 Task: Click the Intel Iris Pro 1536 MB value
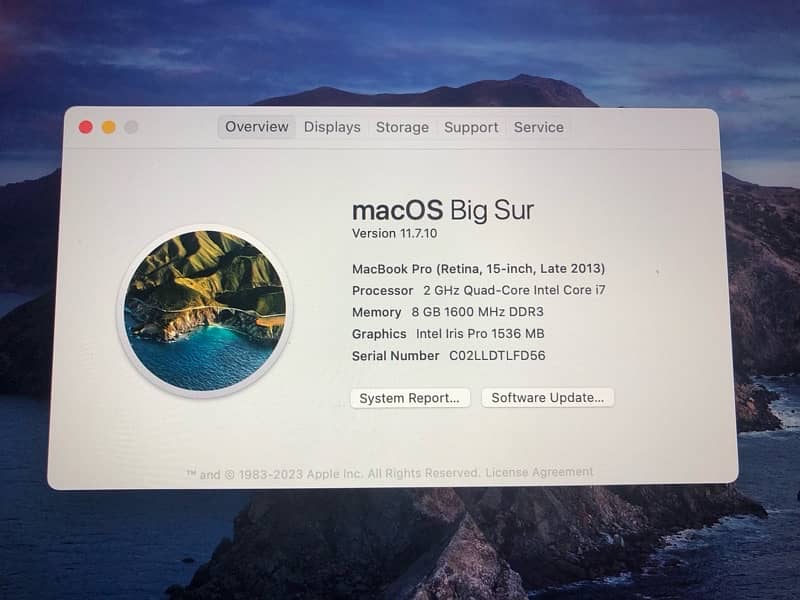[x=480, y=334]
